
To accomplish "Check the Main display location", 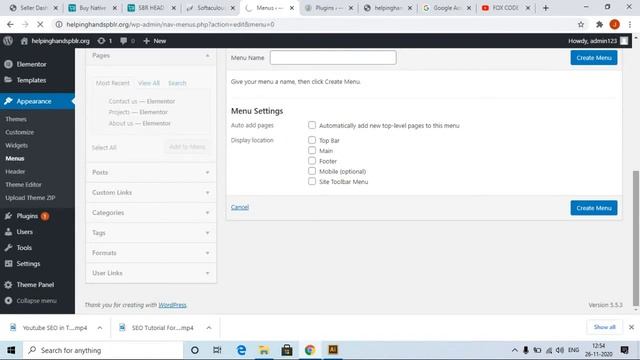I will click(x=312, y=150).
